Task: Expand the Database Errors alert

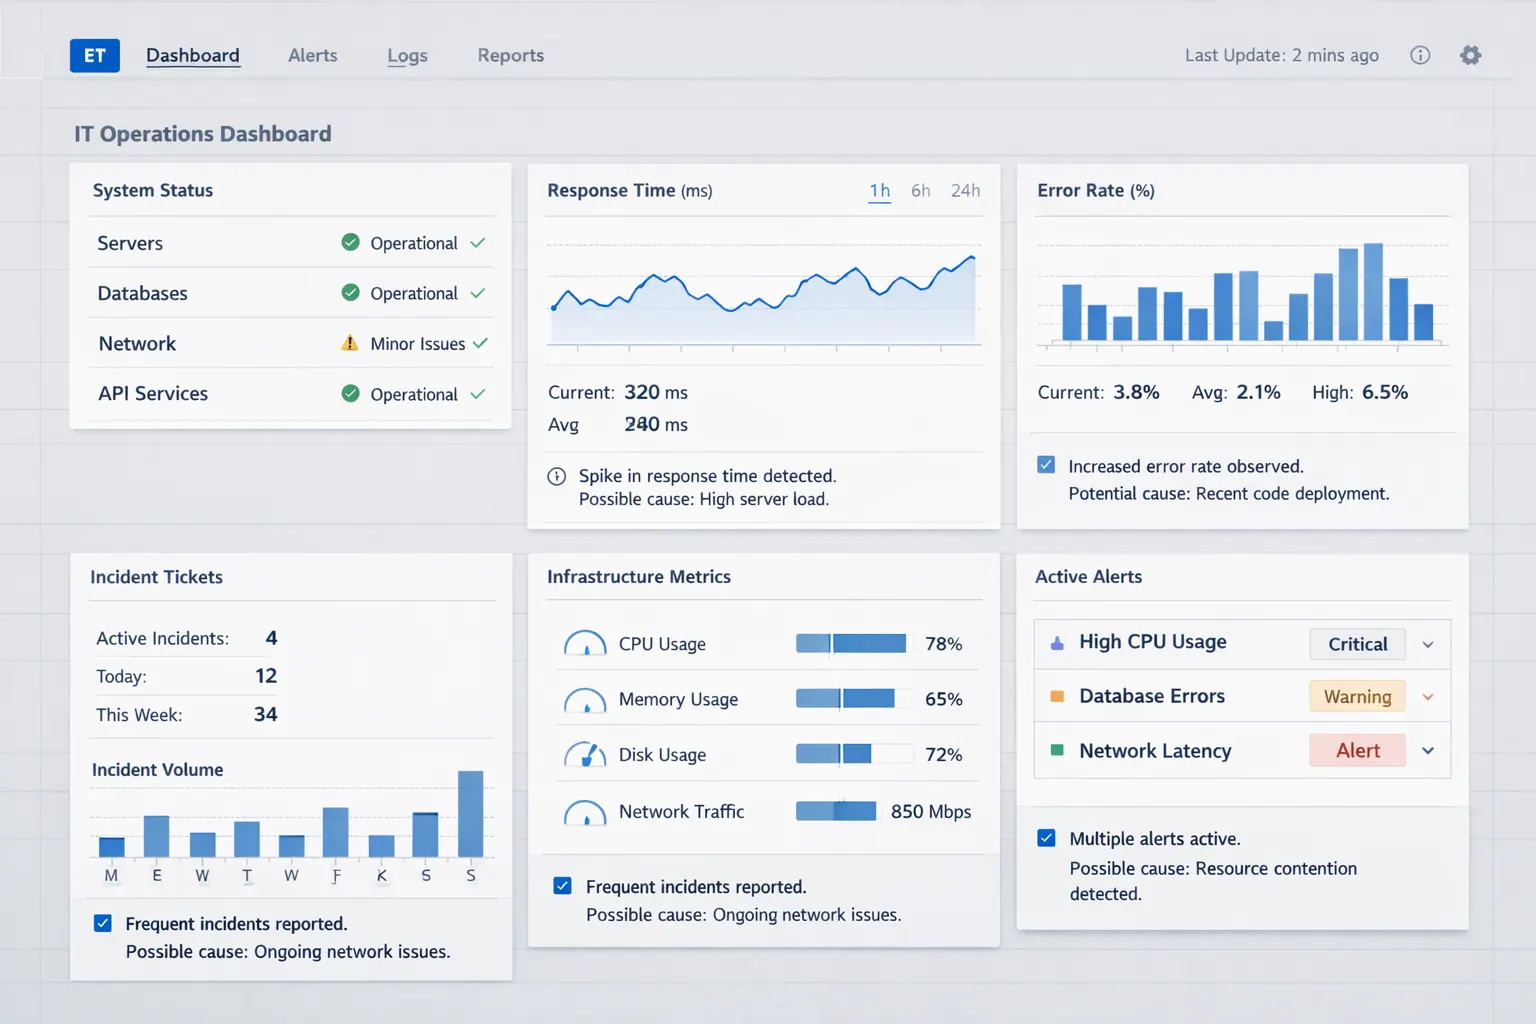Action: click(x=1429, y=696)
